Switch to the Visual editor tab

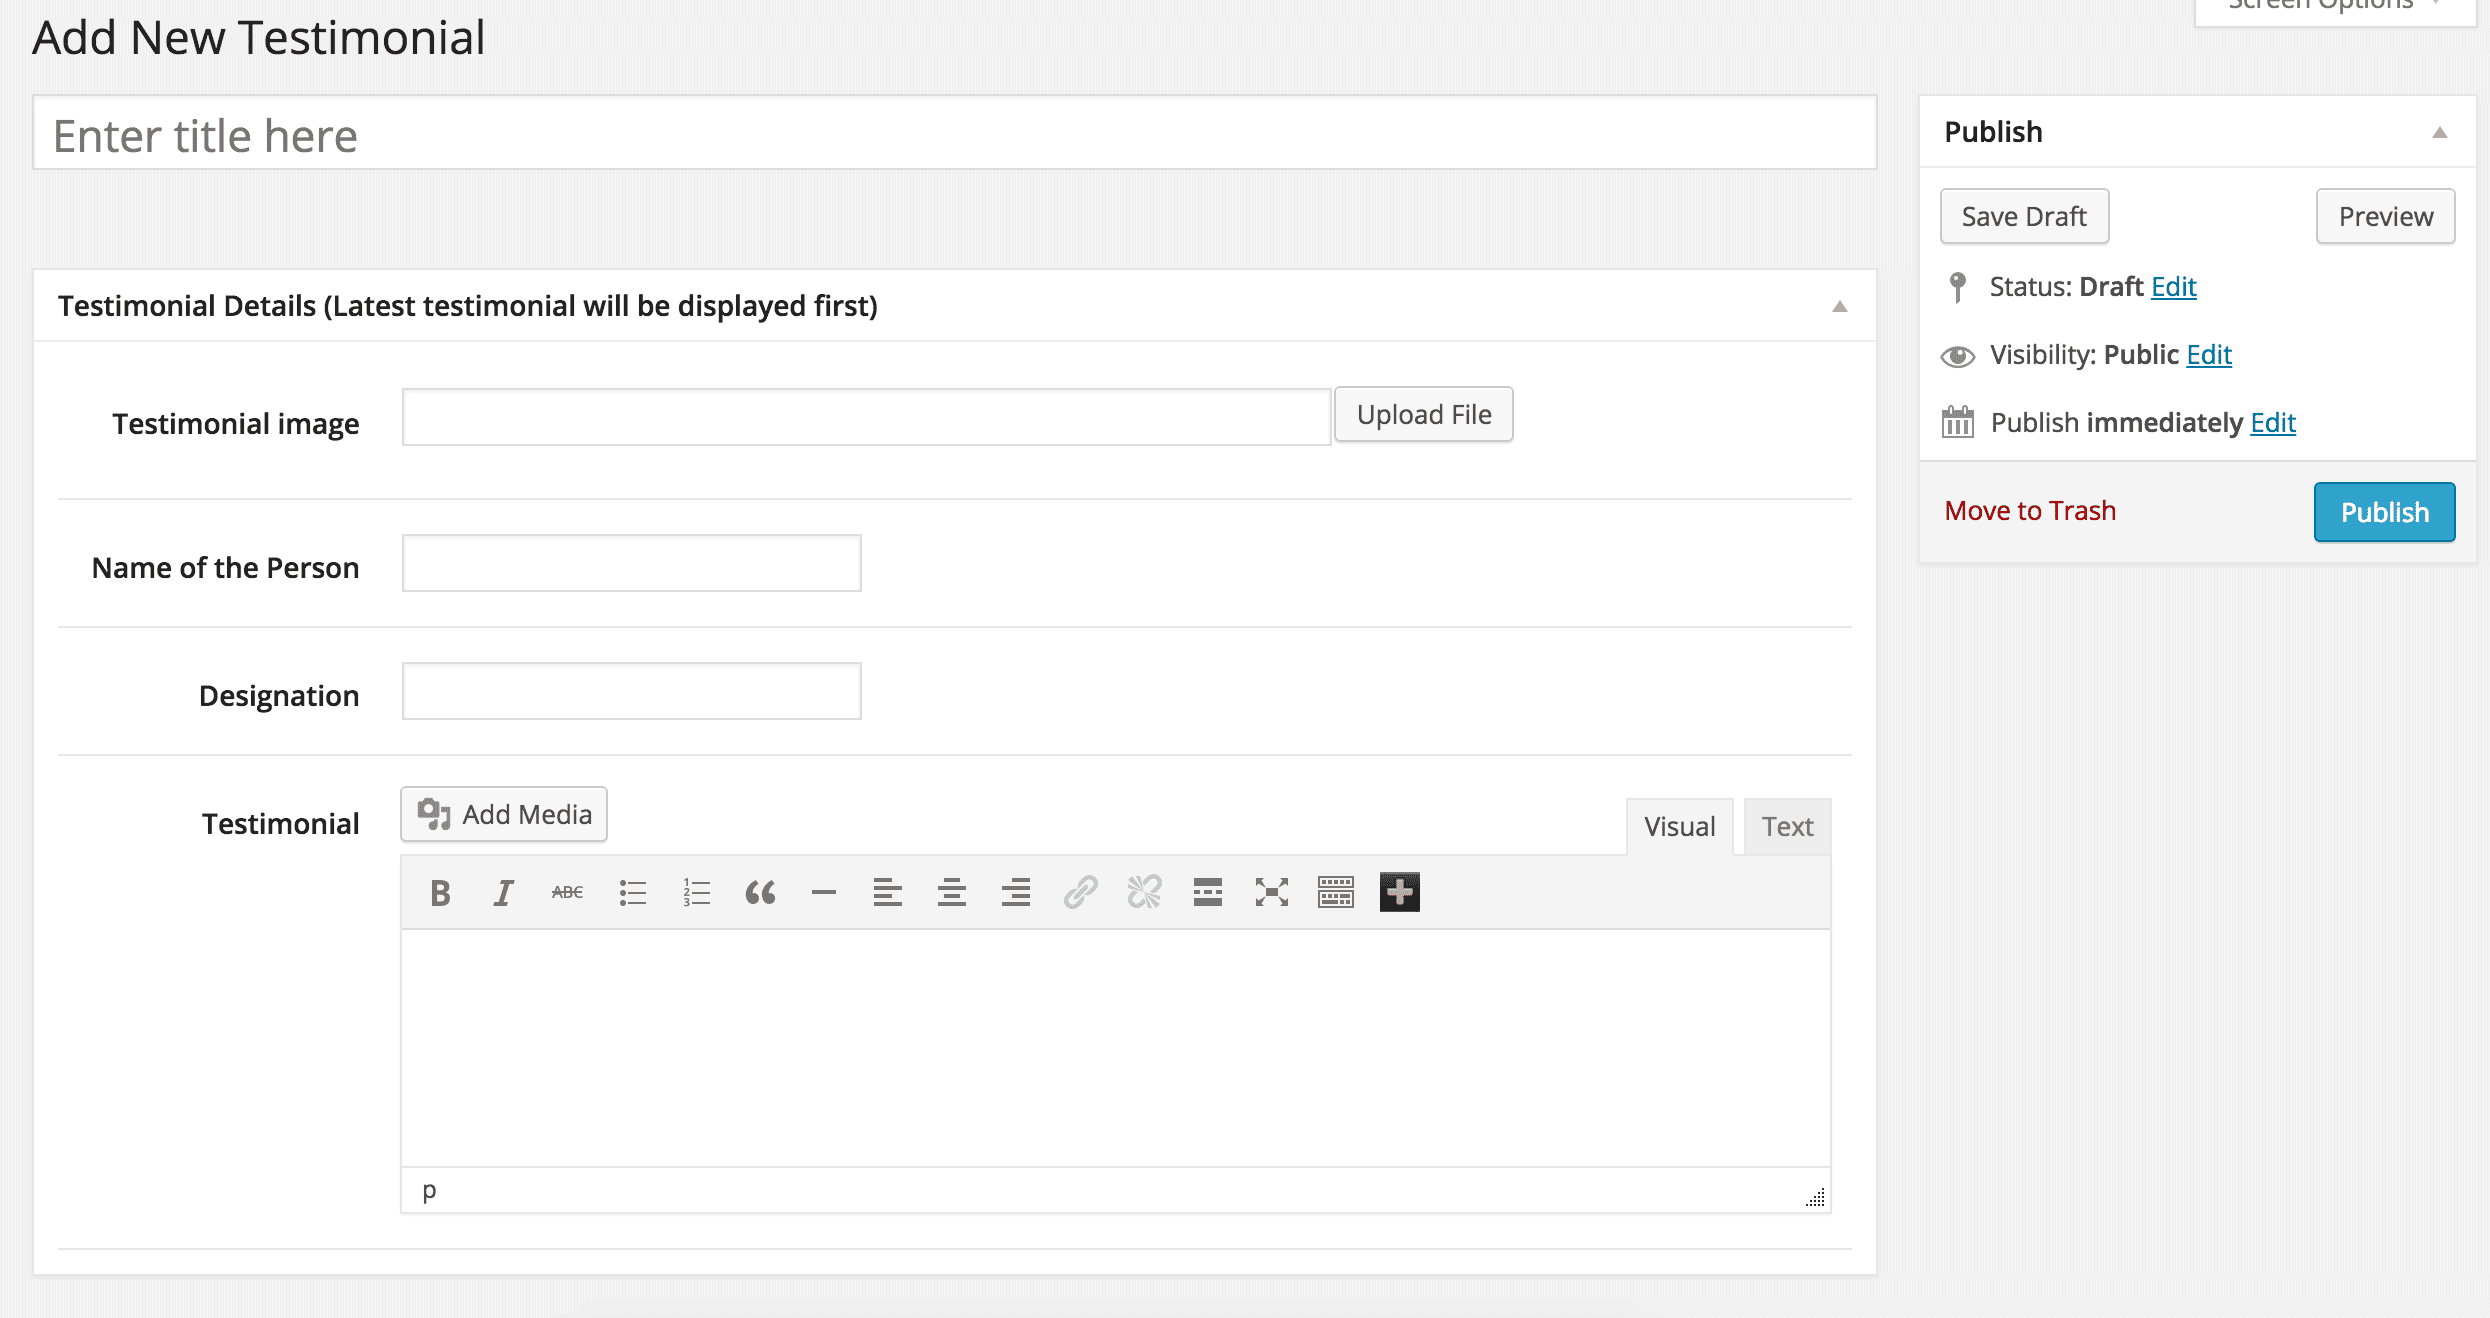pos(1679,827)
